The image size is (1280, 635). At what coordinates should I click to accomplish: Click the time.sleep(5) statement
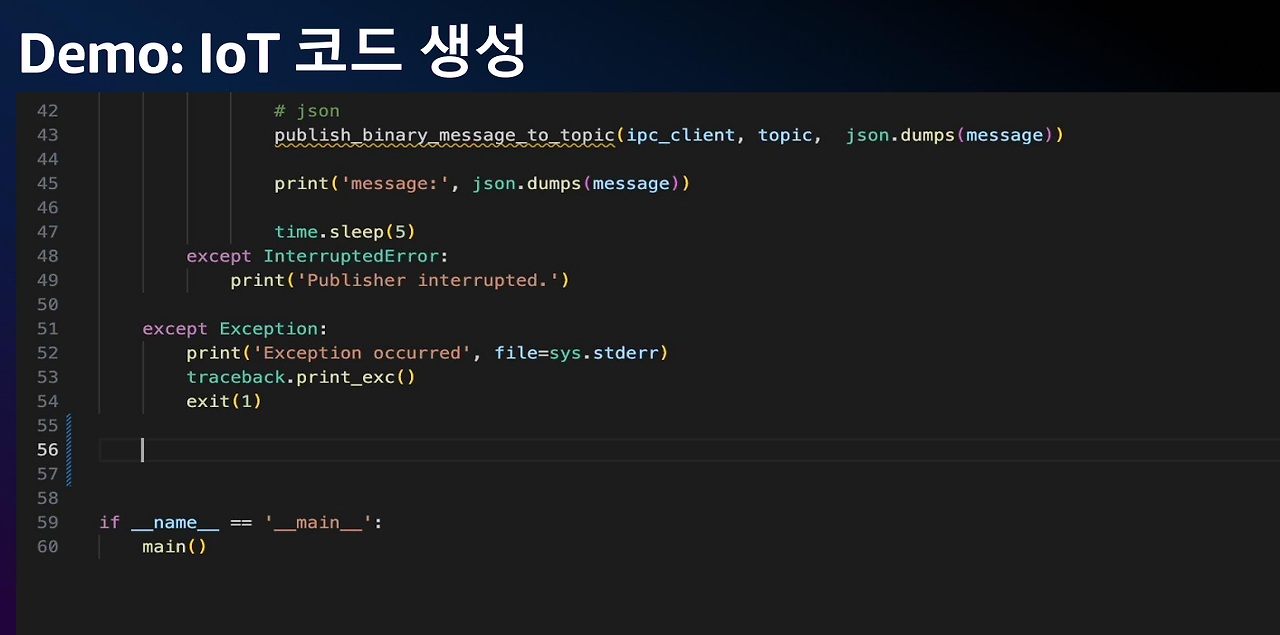(x=345, y=232)
